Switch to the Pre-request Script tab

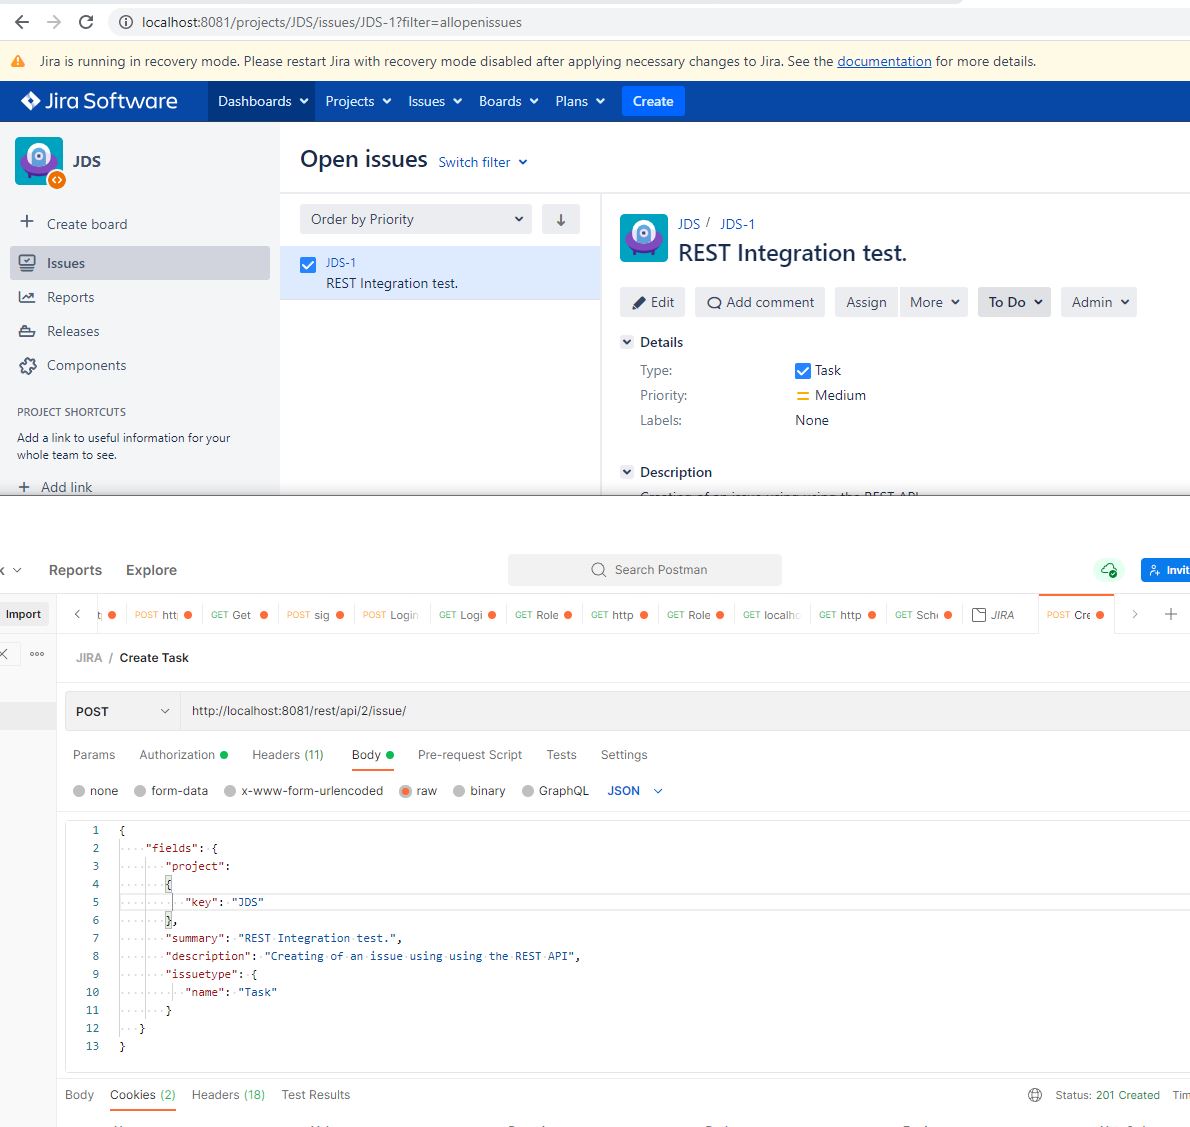[x=470, y=754]
